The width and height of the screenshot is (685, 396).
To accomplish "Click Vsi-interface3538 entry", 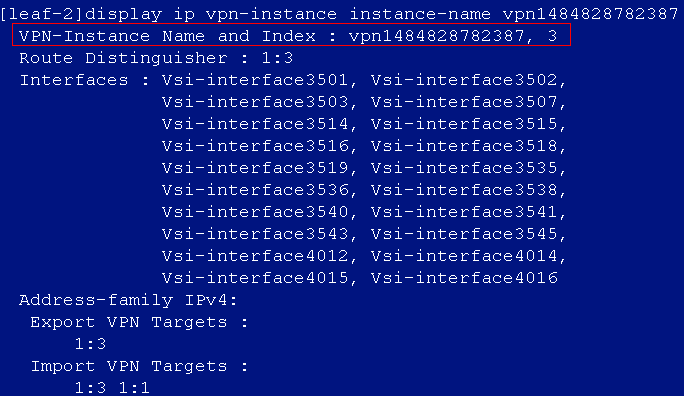I will [464, 190].
